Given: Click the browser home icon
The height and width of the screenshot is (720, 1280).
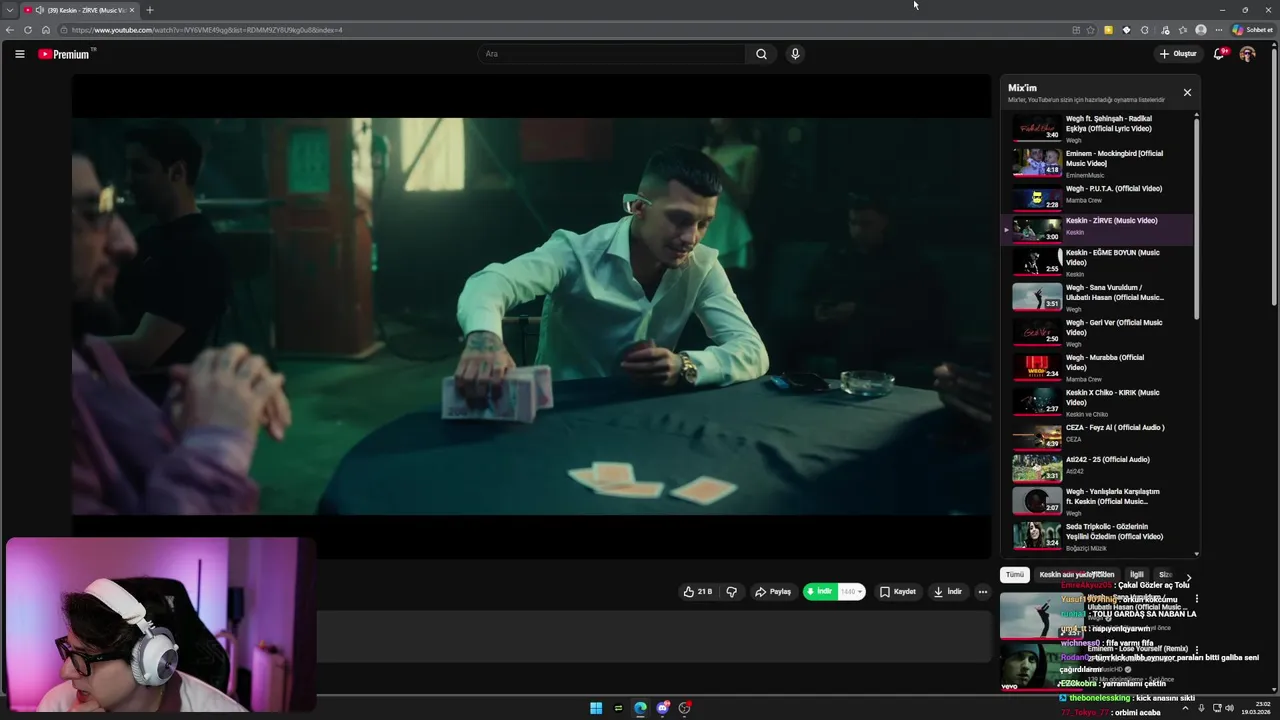Looking at the screenshot, I should 46,30.
